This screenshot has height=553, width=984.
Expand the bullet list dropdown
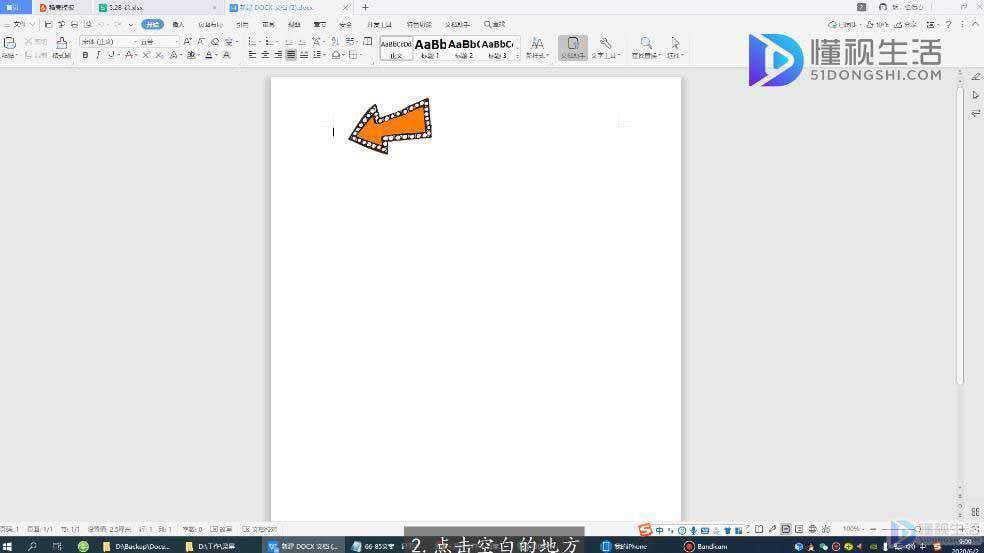coord(260,41)
